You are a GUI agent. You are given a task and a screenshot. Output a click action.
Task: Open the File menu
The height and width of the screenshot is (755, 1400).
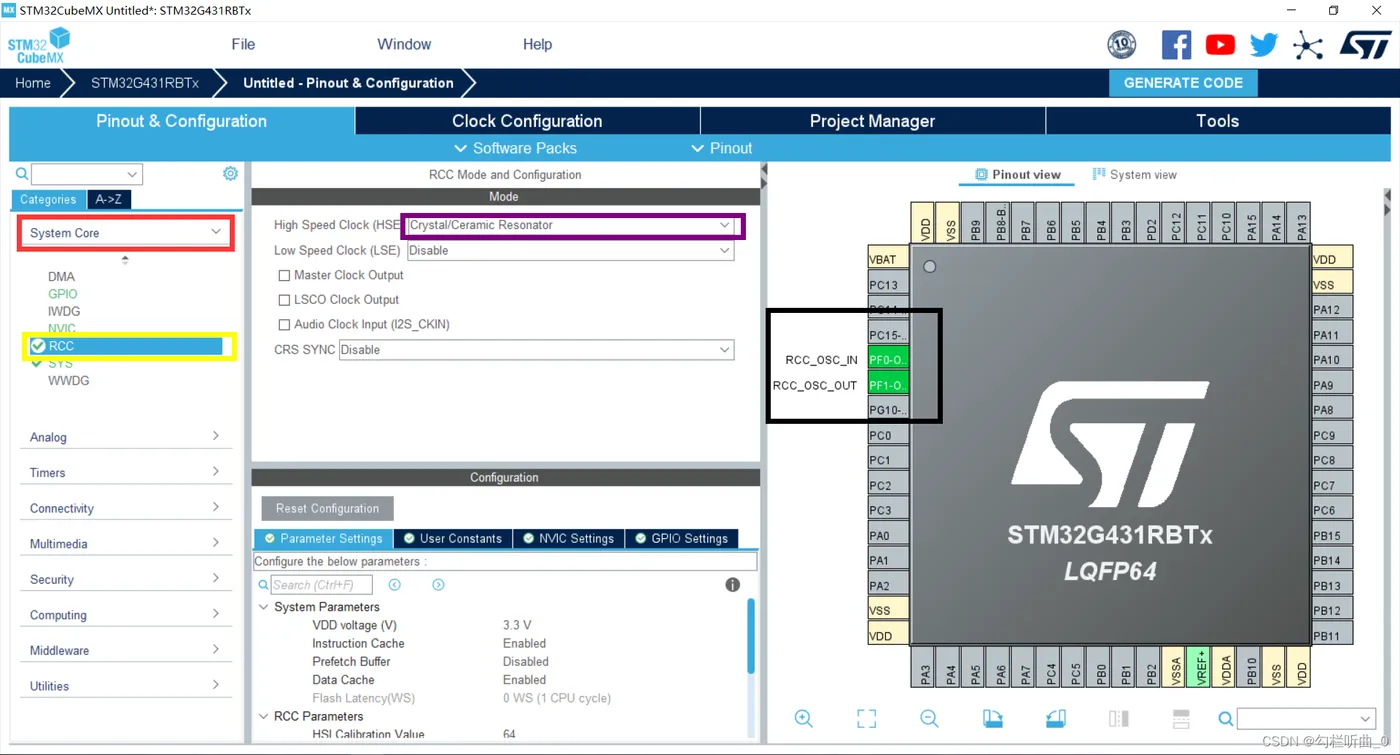tap(243, 44)
